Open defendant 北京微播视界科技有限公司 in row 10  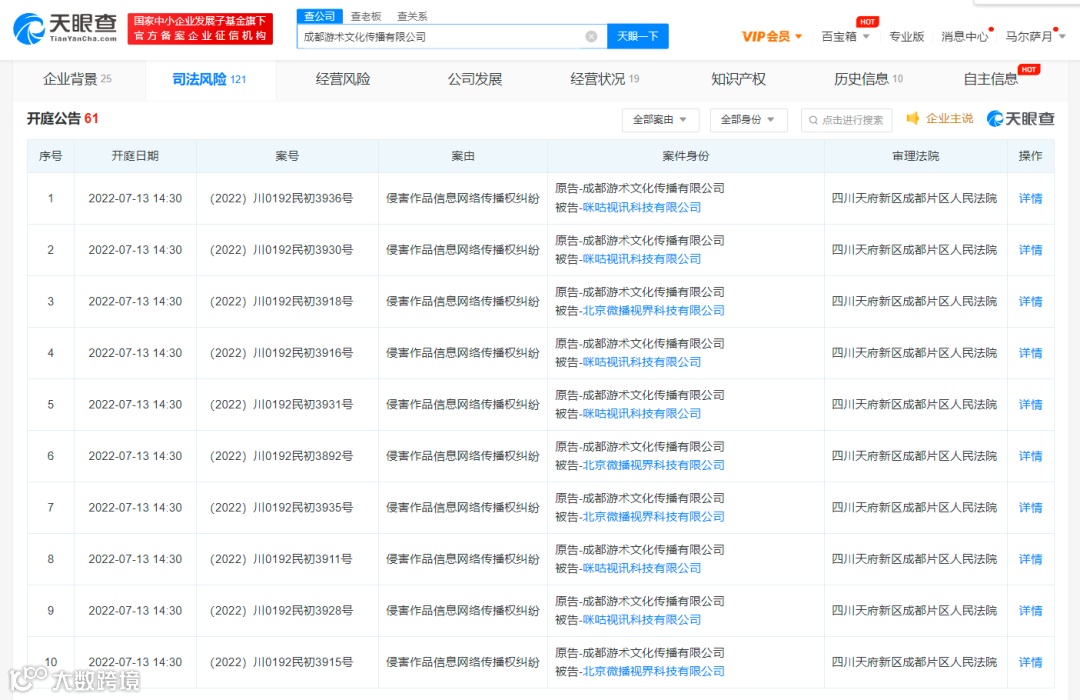654,671
